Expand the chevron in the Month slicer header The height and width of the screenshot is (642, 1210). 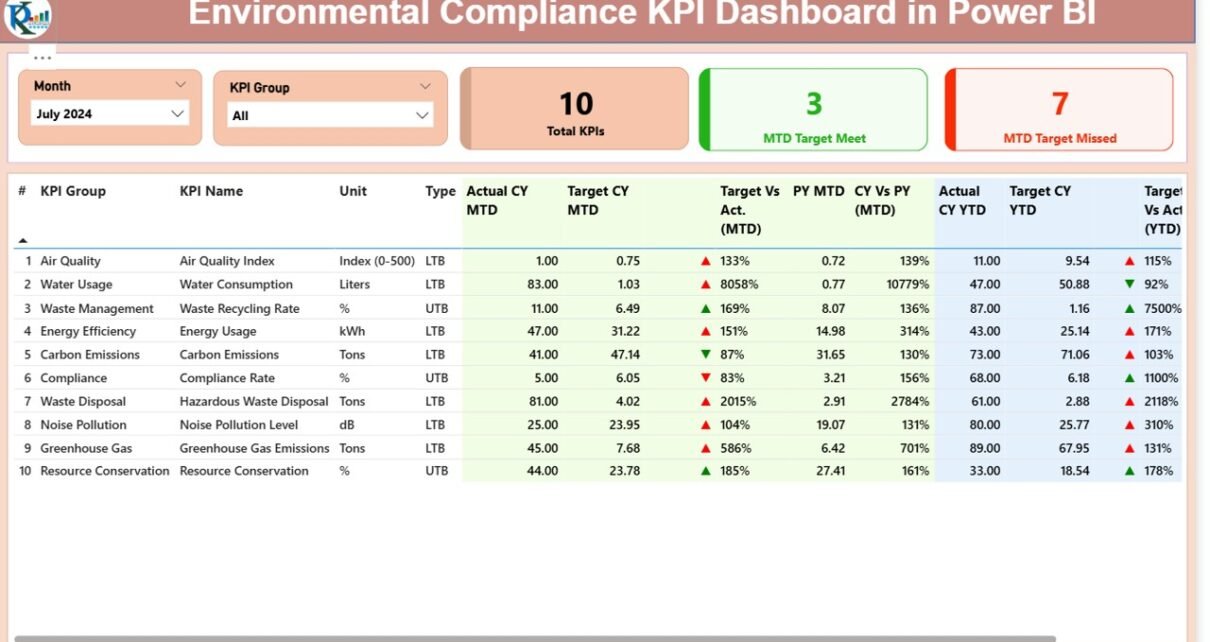[x=180, y=86]
